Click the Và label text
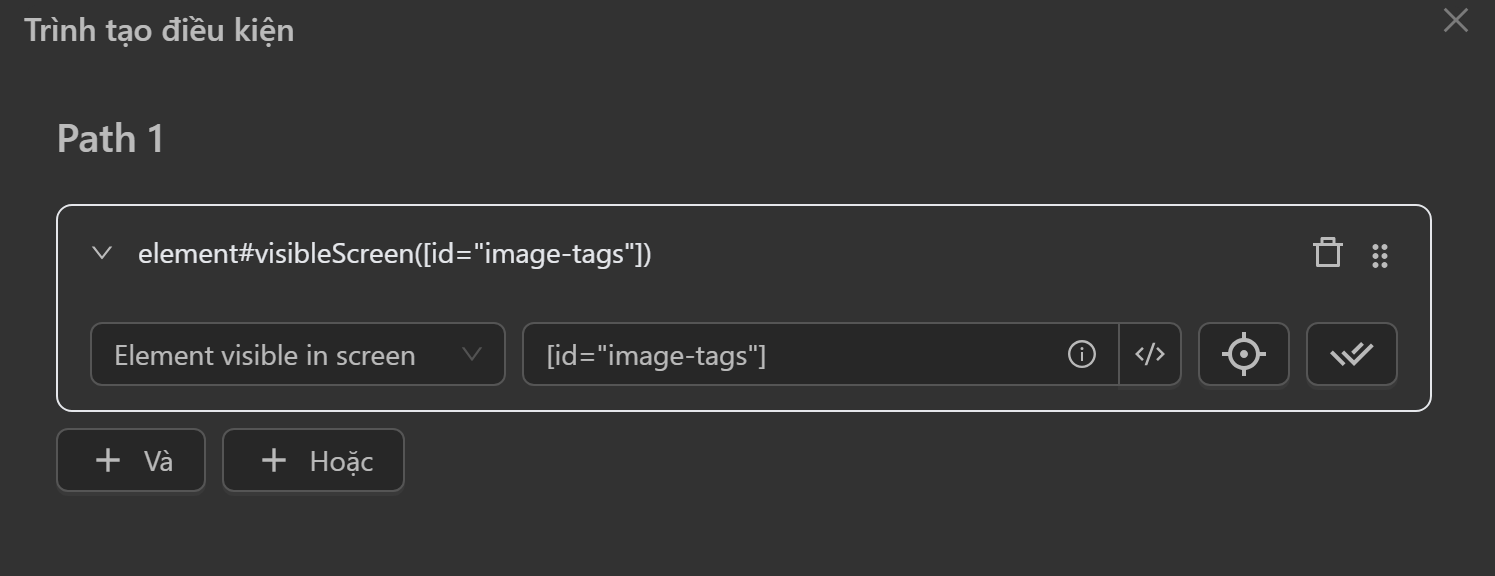Screen dimensions: 1495x576 (x=158, y=461)
